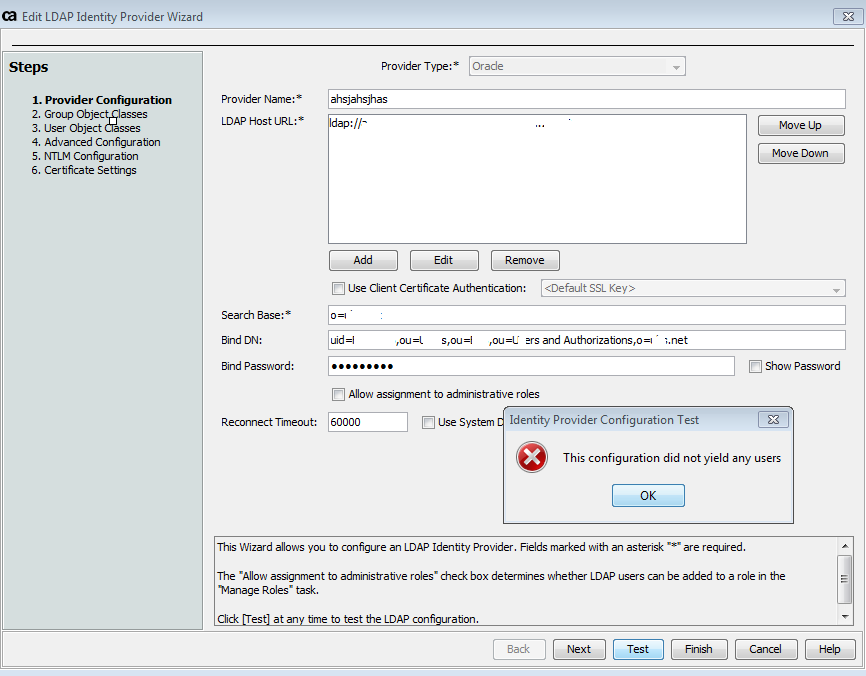This screenshot has width=866, height=676.
Task: Click the down arrow on the description scrollbar
Action: [x=845, y=619]
